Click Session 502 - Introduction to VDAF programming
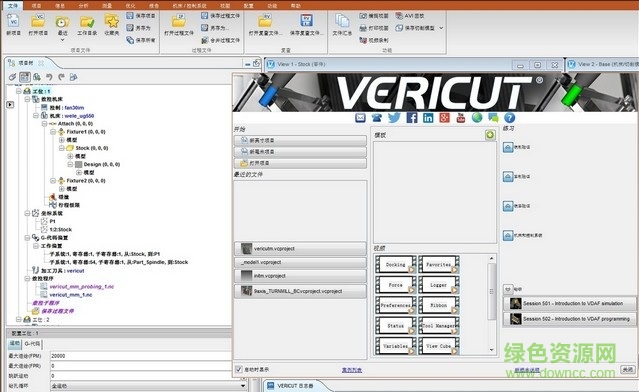The height and width of the screenshot is (392, 639). [569, 319]
